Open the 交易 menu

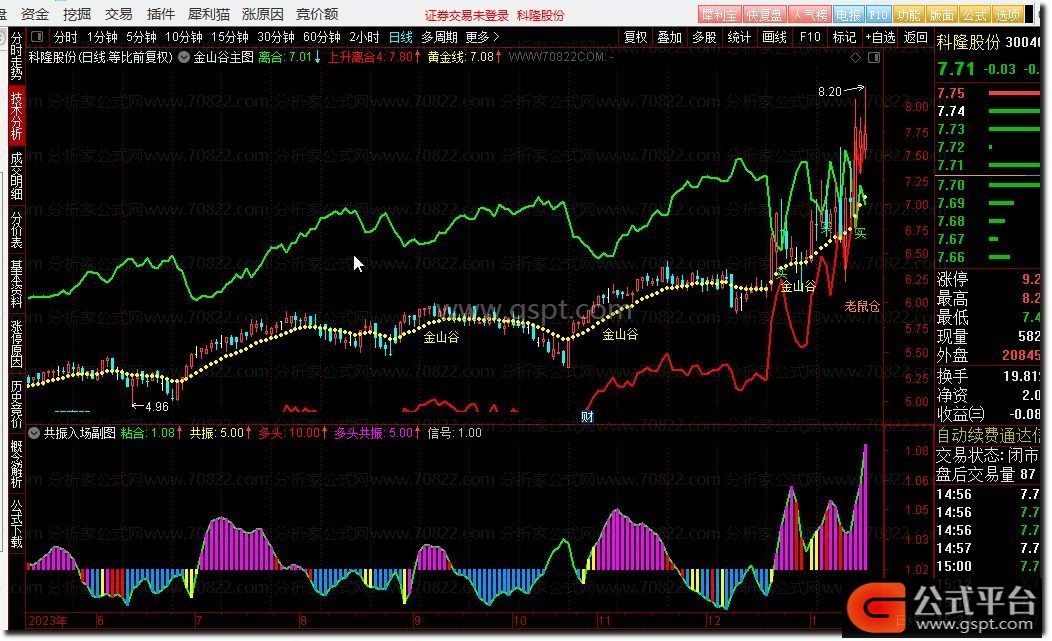[119, 14]
